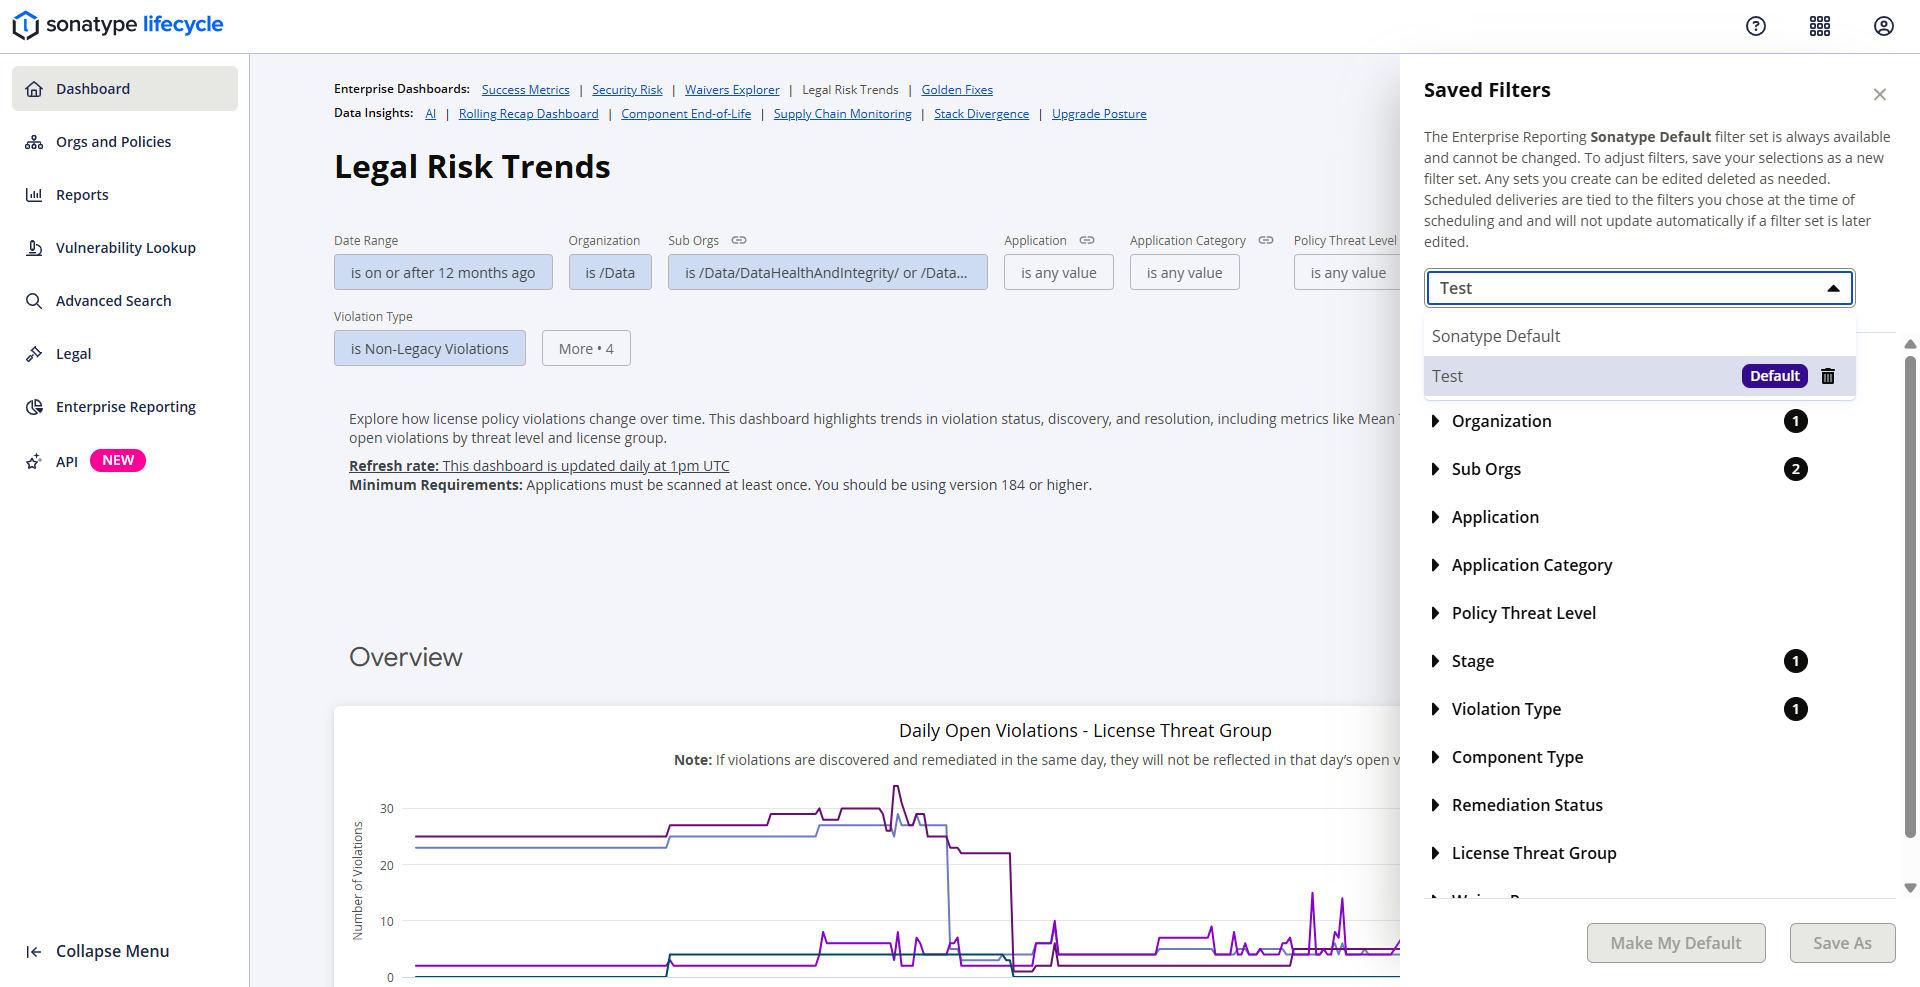Open the Golden Fixes link
The height and width of the screenshot is (987, 1920).
pos(957,90)
